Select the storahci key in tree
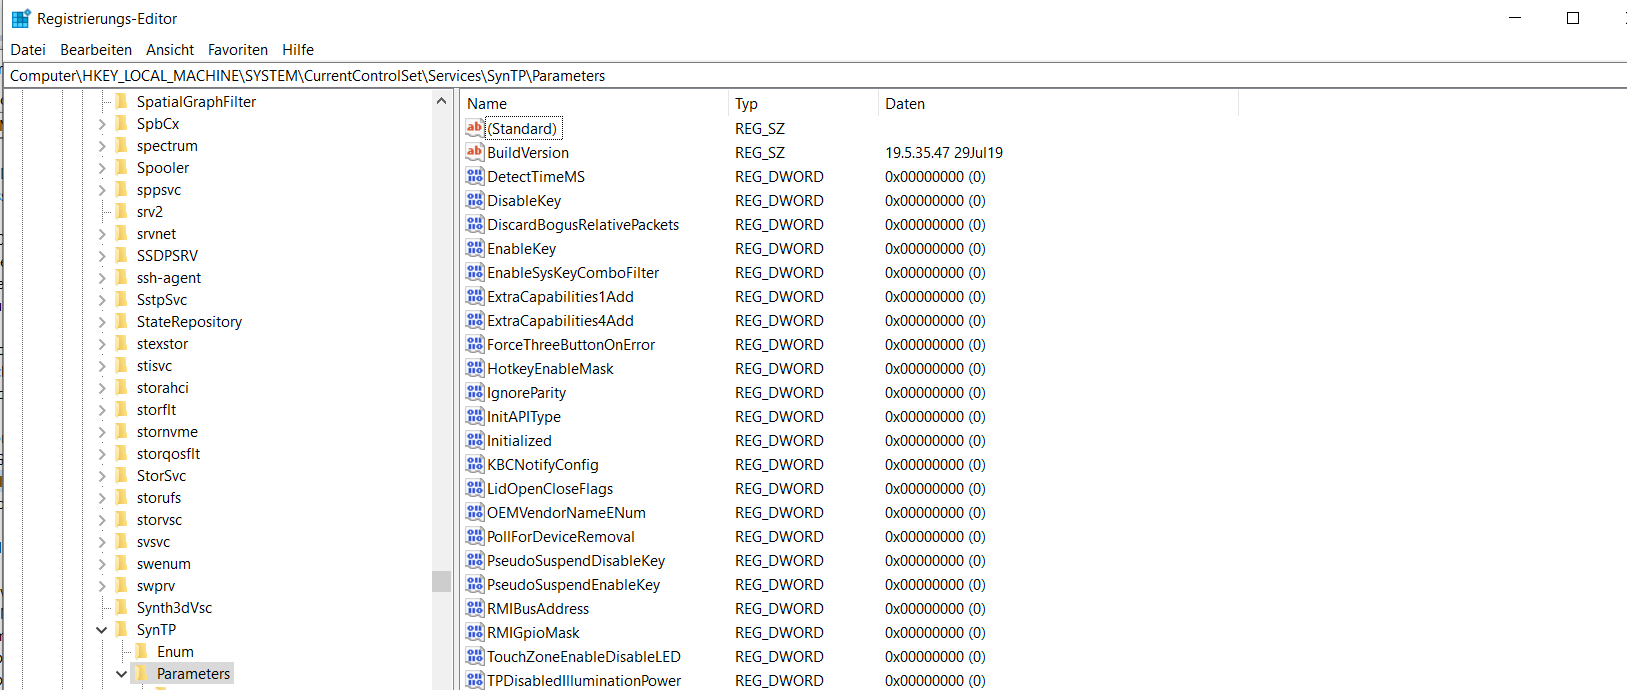This screenshot has height=690, width=1627. point(162,388)
